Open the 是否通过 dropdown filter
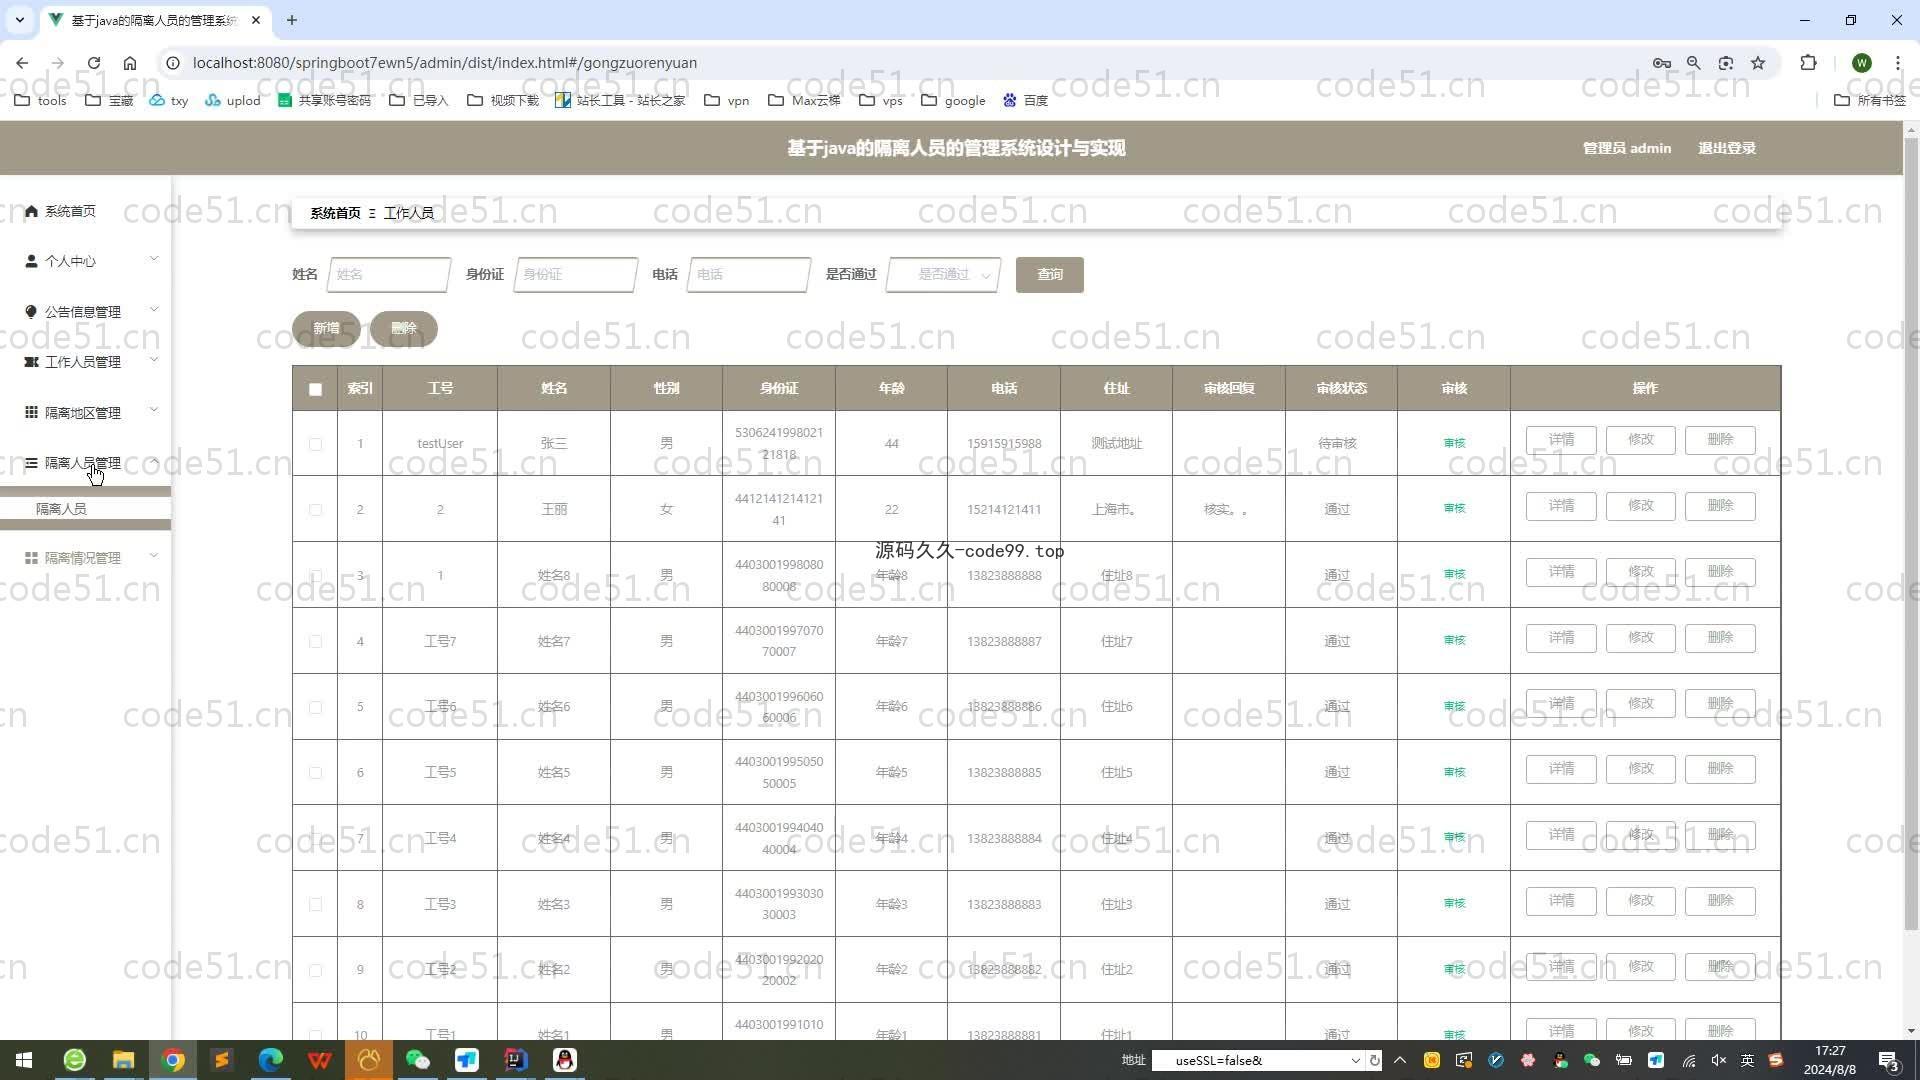The height and width of the screenshot is (1080, 1920). pos(943,274)
